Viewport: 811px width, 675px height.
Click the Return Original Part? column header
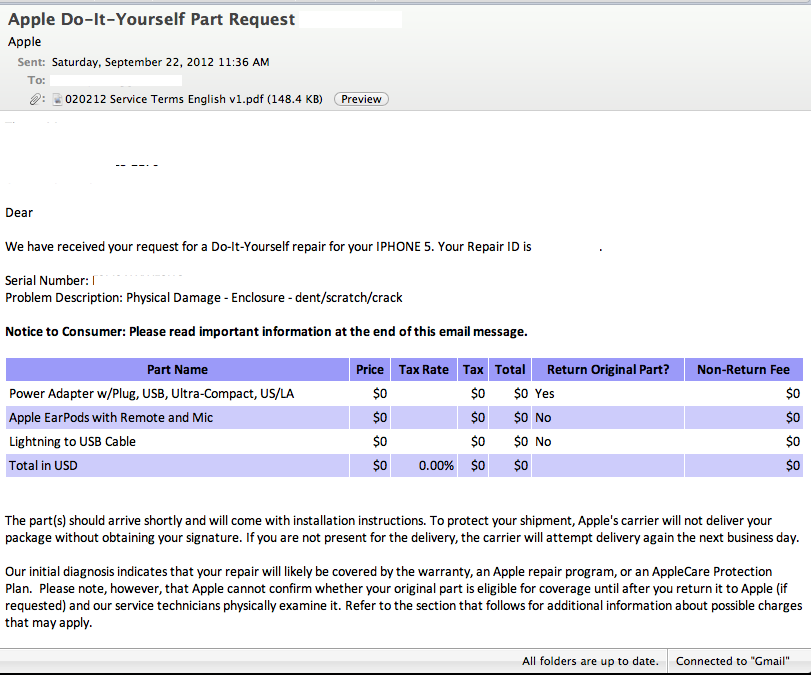608,369
